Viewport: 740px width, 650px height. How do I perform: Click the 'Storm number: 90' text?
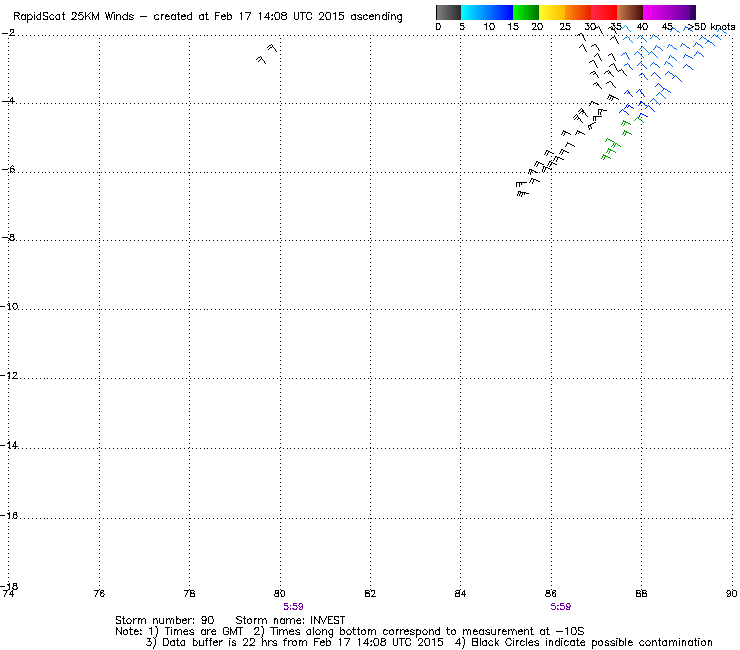click(165, 620)
